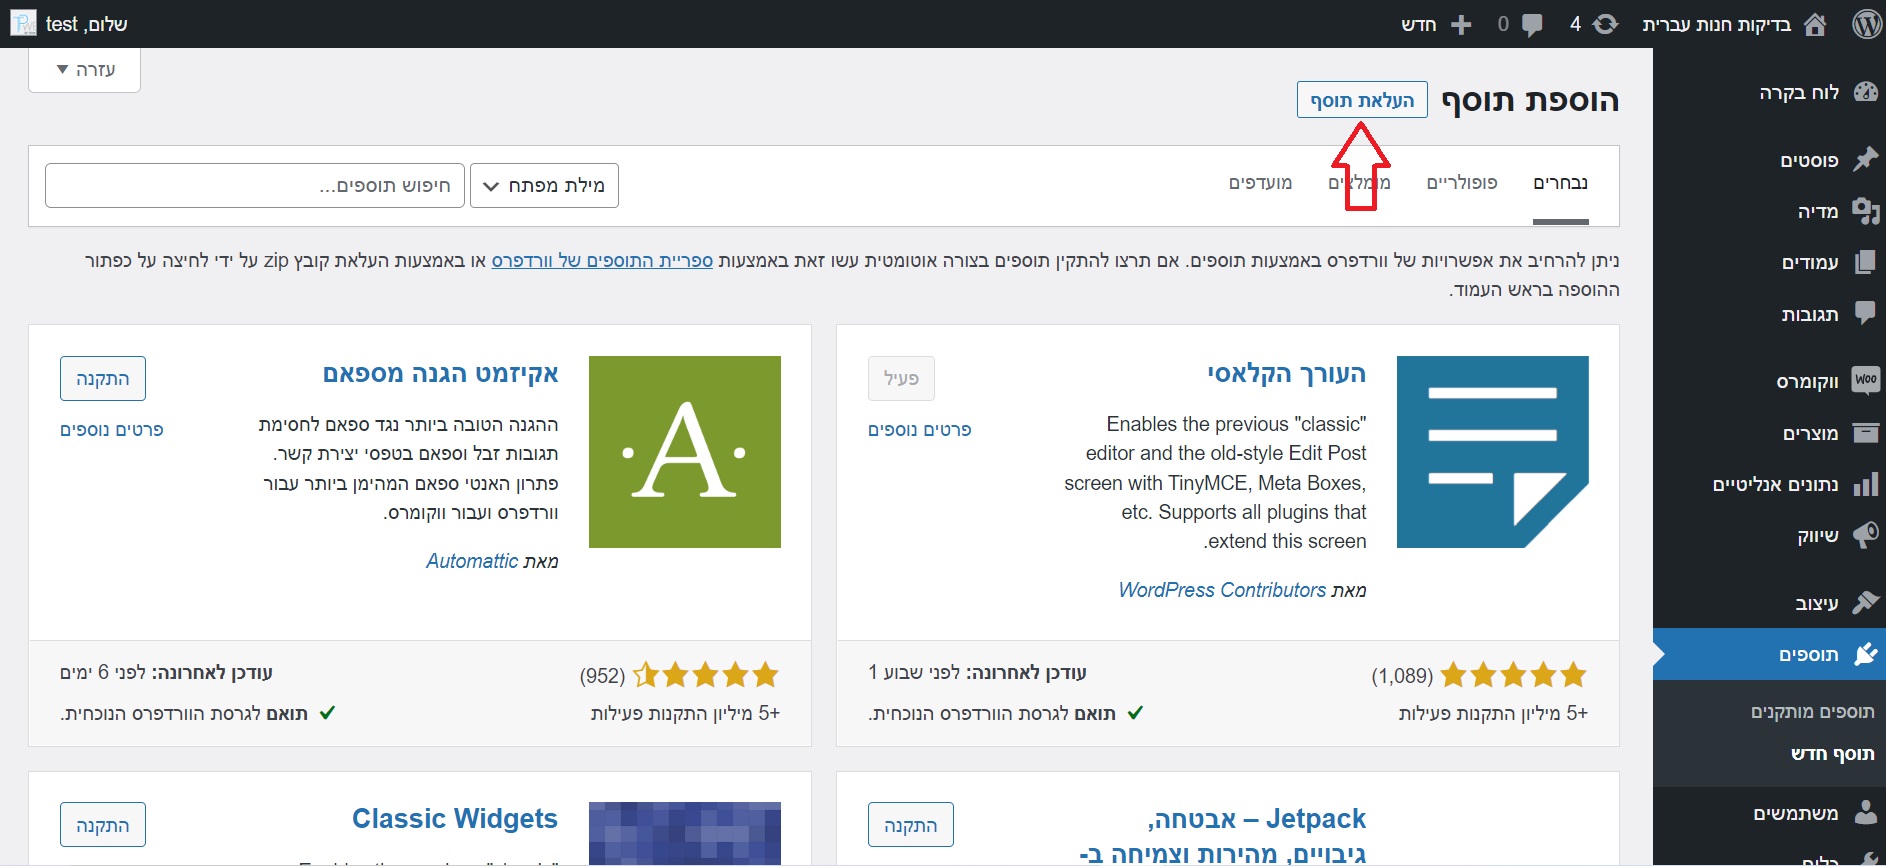Open Dashboard (לוח בקרה) from the sidebar

(1798, 93)
